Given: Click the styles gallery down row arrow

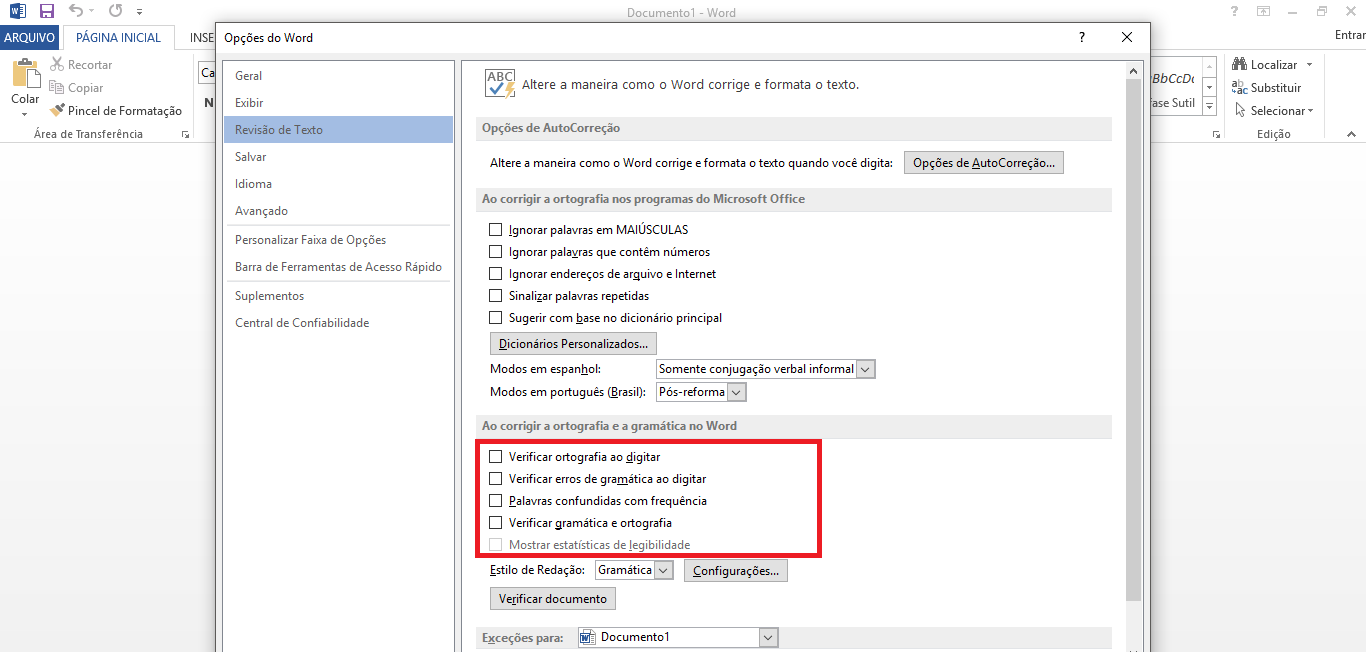Looking at the screenshot, I should (1209, 89).
